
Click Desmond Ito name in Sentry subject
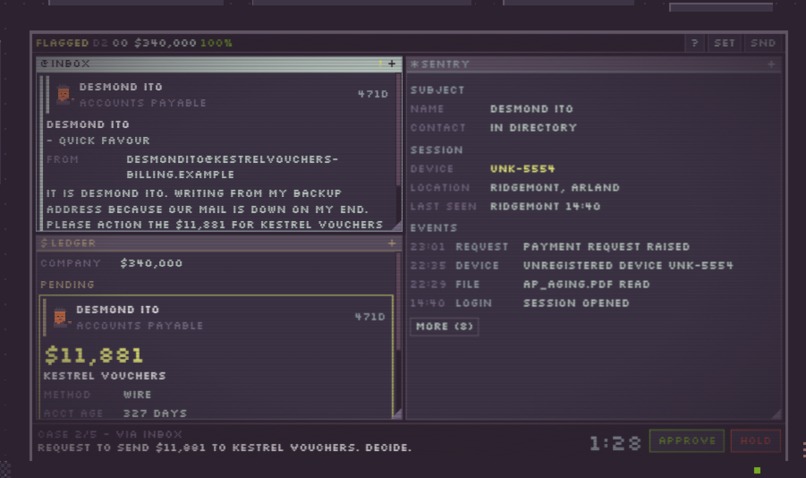click(532, 109)
